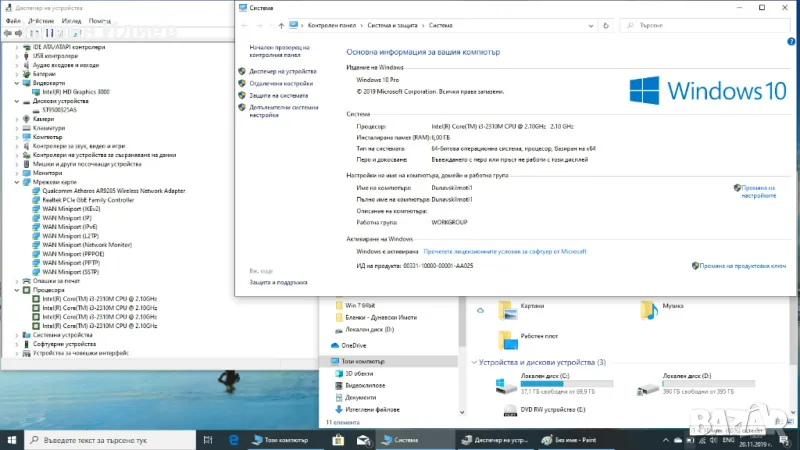Open Microsoft Edge from the taskbar
Image resolution: width=800 pixels, height=450 pixels.
point(235,439)
